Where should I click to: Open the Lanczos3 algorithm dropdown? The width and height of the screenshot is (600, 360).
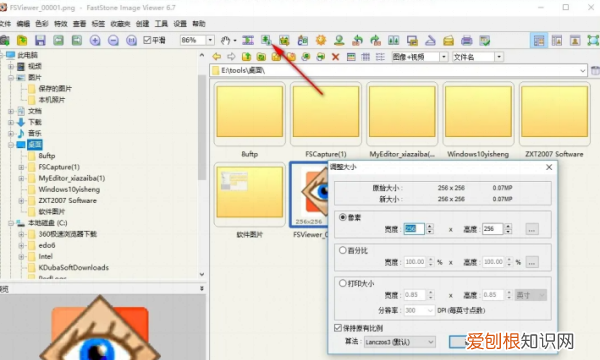click(399, 342)
